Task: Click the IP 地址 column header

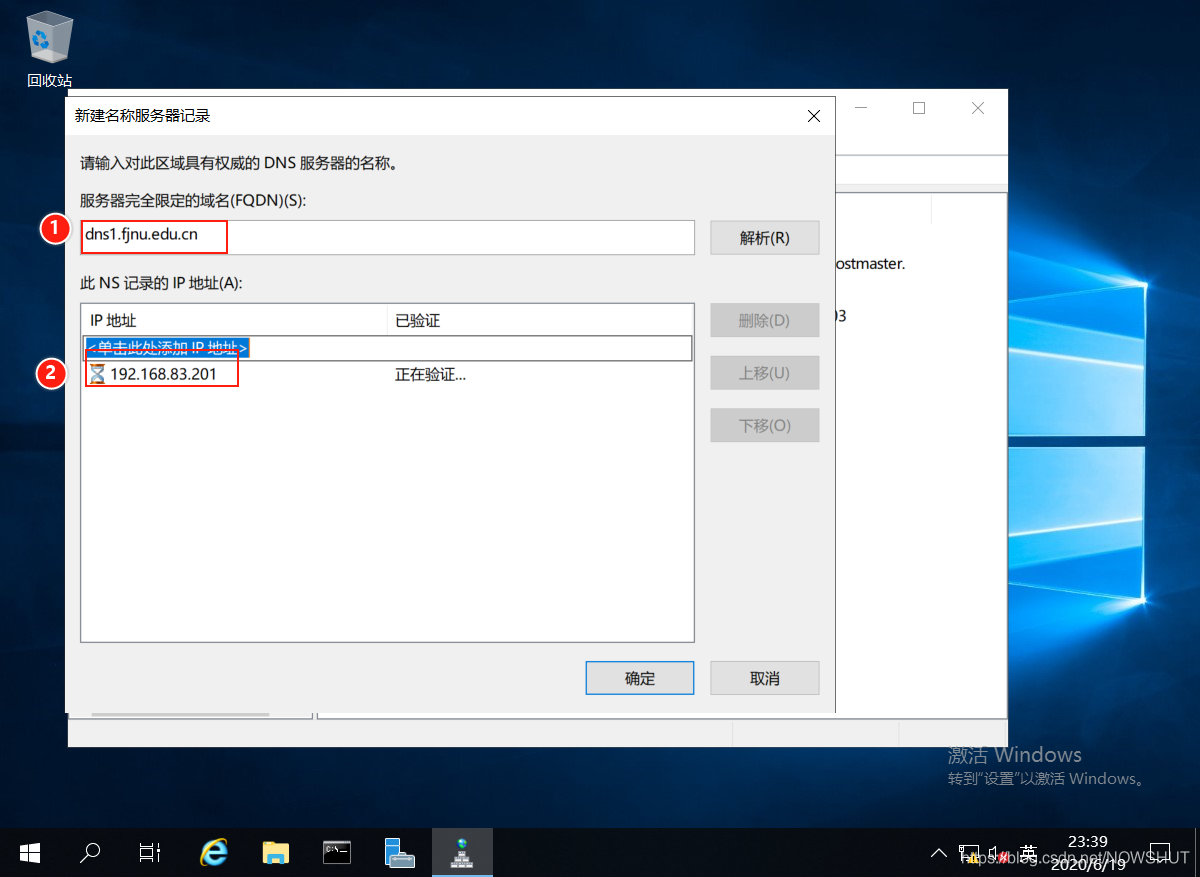Action: click(x=234, y=320)
